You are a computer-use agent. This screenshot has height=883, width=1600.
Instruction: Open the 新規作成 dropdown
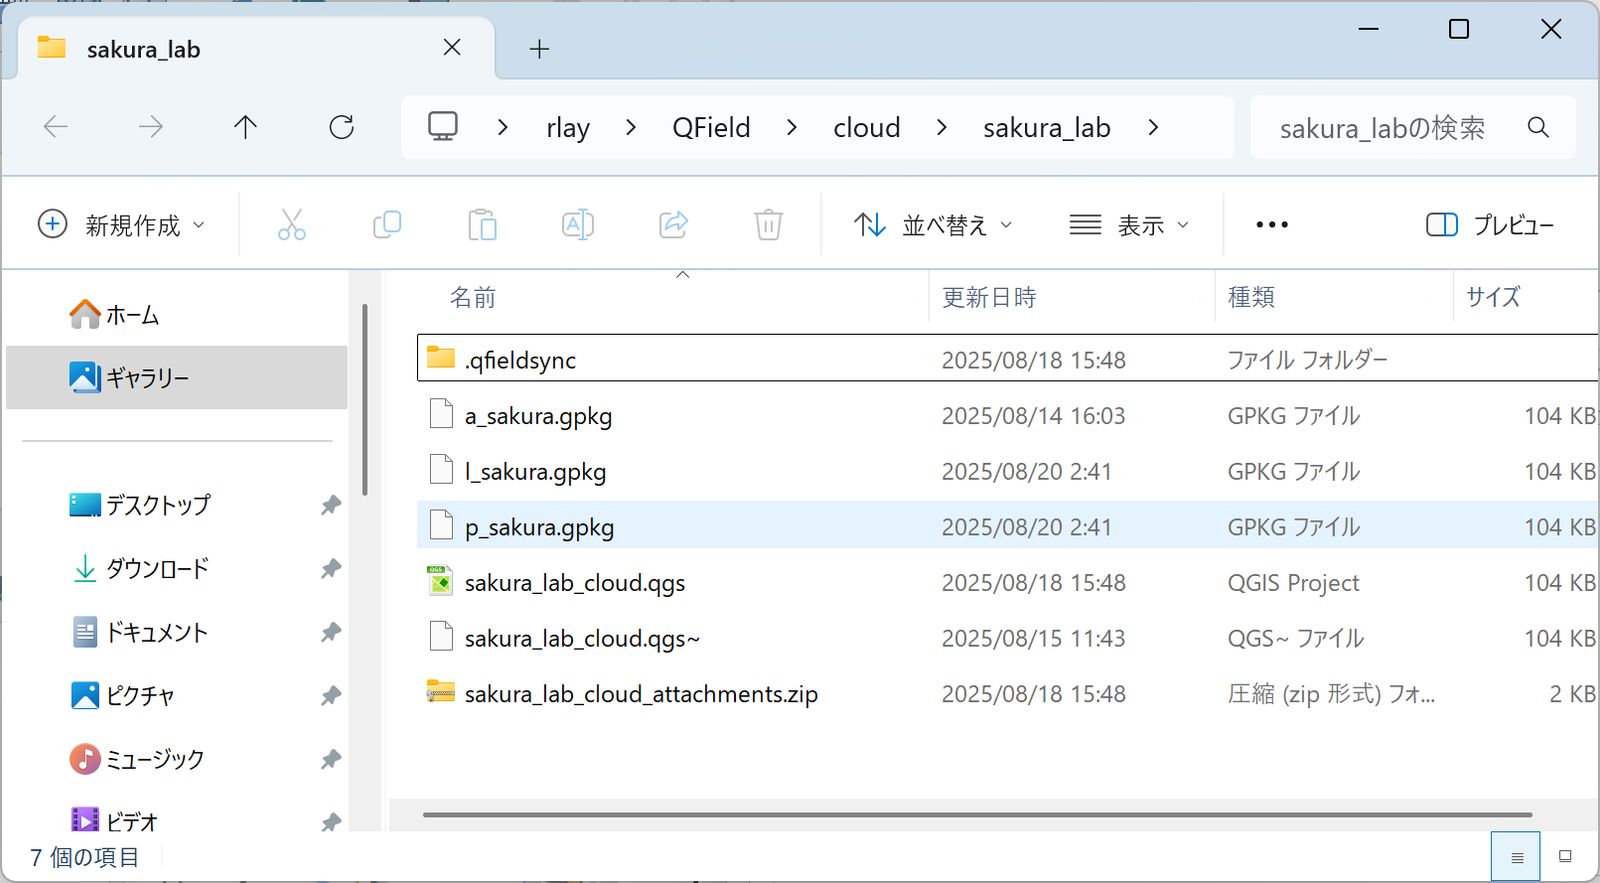[x=121, y=225]
